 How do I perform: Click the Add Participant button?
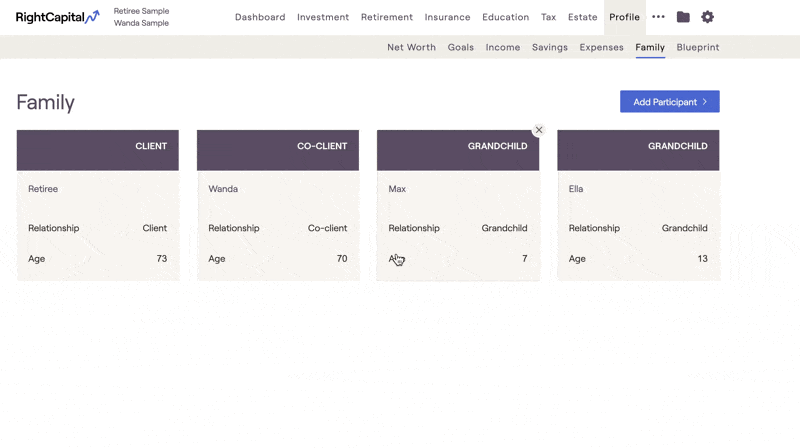[x=669, y=102]
